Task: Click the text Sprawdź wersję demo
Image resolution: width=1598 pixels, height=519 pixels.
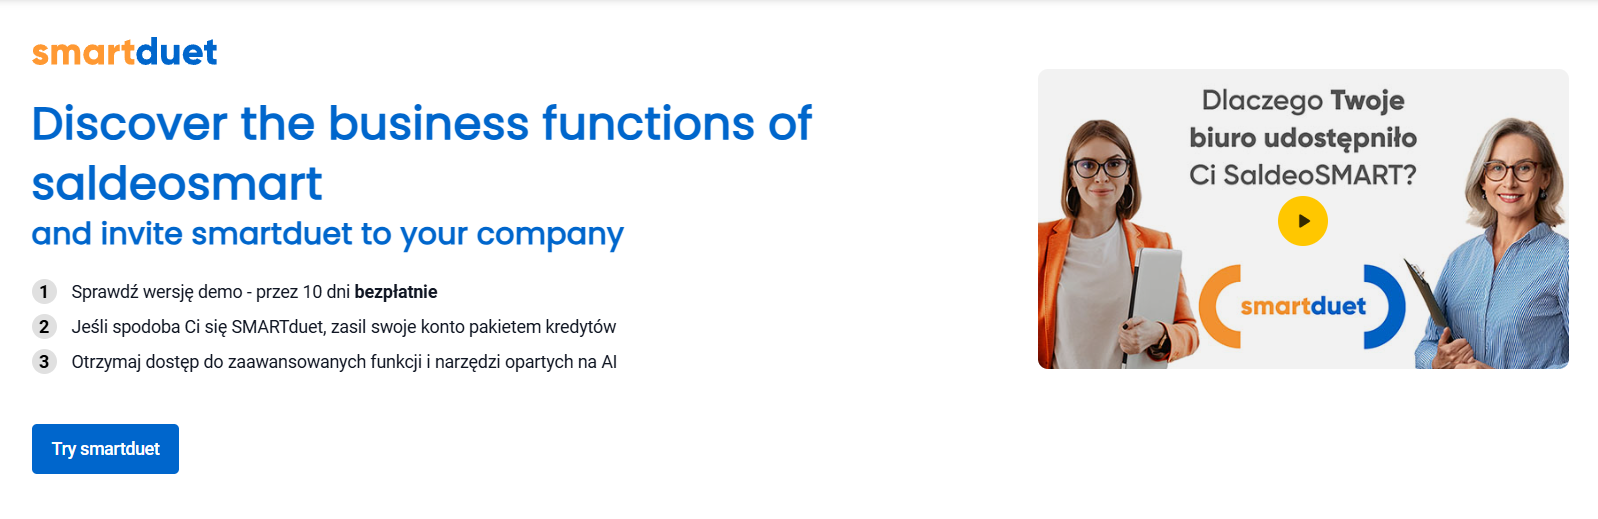Action: [x=157, y=292]
